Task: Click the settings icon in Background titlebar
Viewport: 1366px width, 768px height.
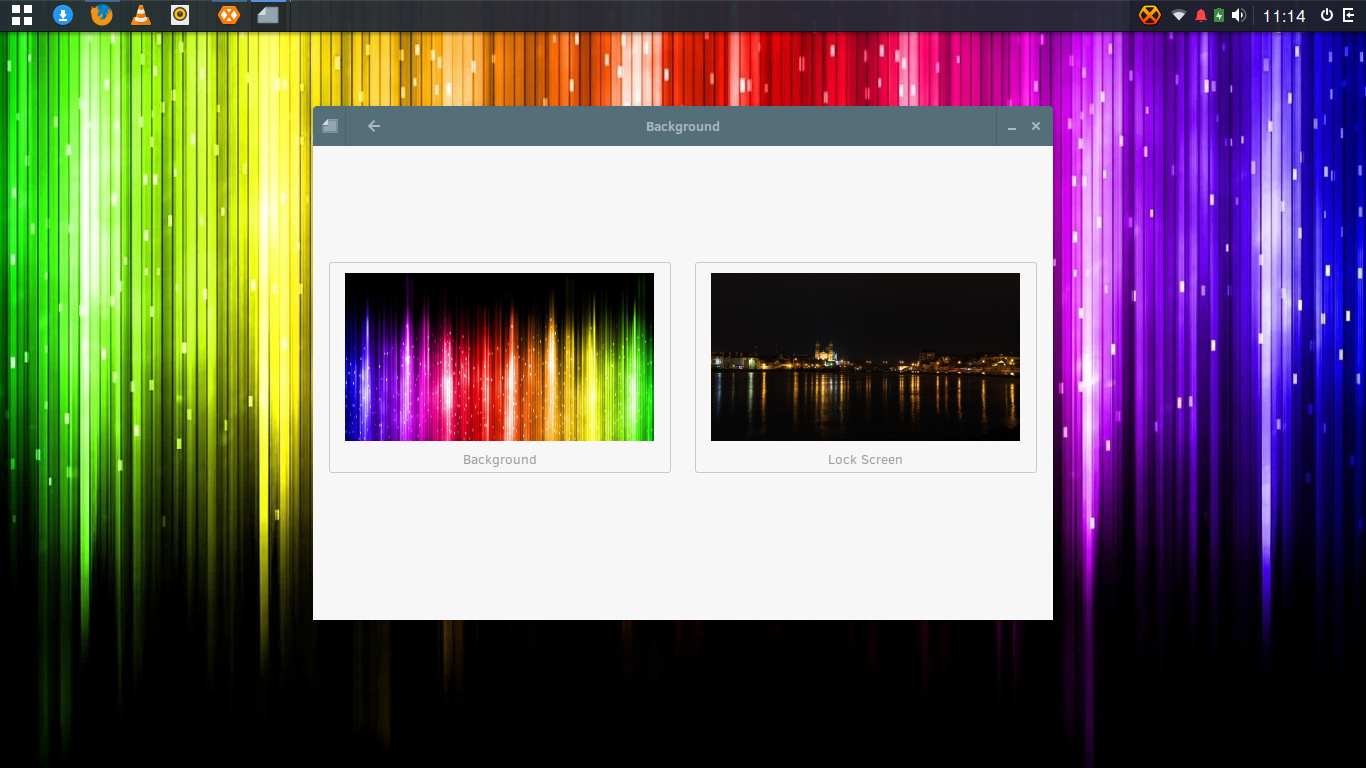Action: pyautogui.click(x=330, y=126)
